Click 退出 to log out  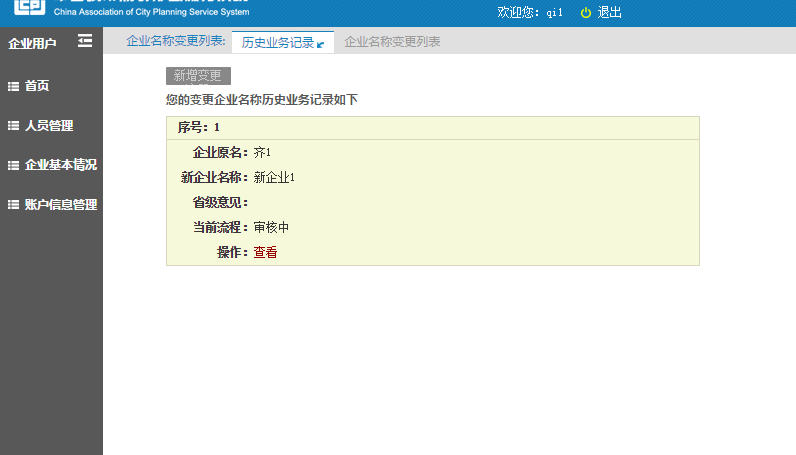click(609, 12)
